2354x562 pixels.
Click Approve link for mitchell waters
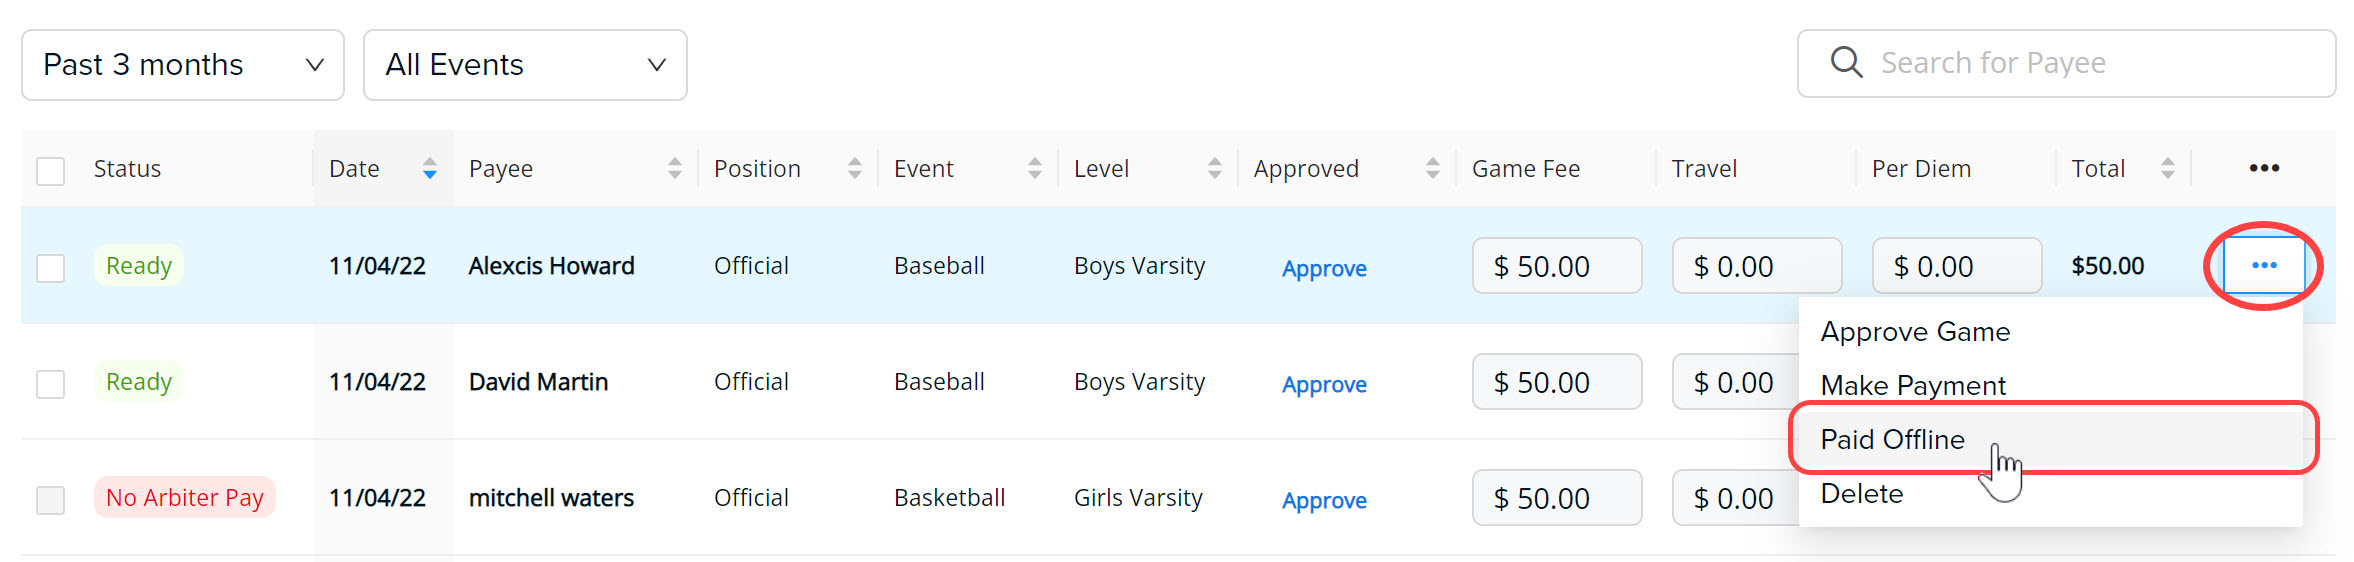1324,500
